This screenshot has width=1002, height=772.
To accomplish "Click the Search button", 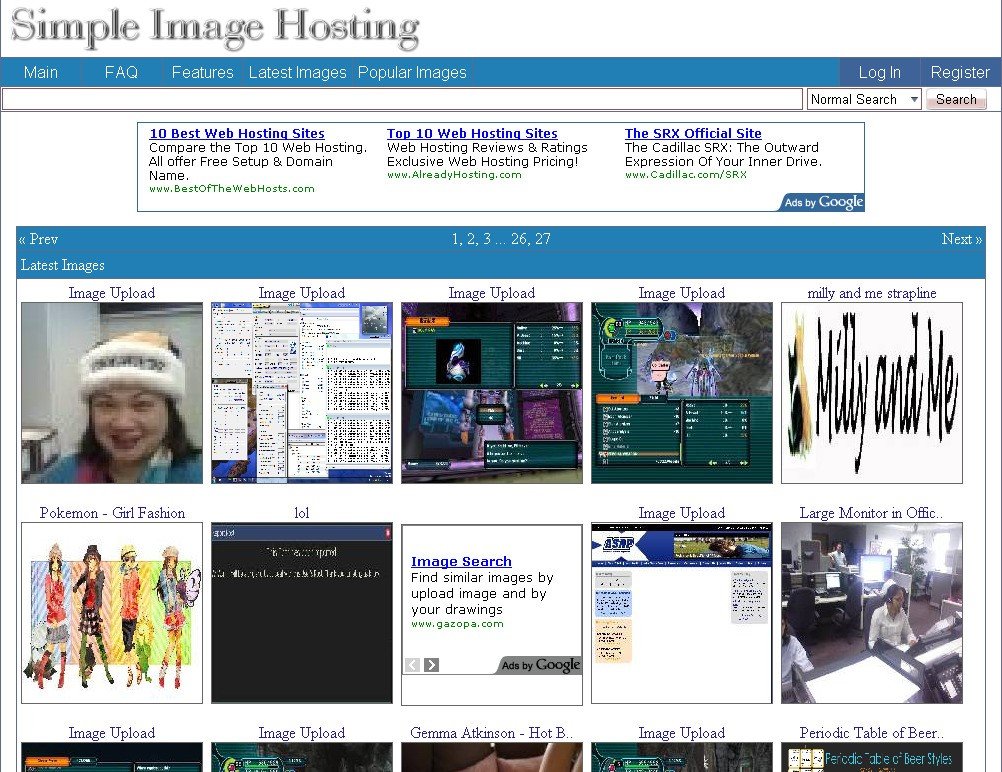I will [x=956, y=99].
